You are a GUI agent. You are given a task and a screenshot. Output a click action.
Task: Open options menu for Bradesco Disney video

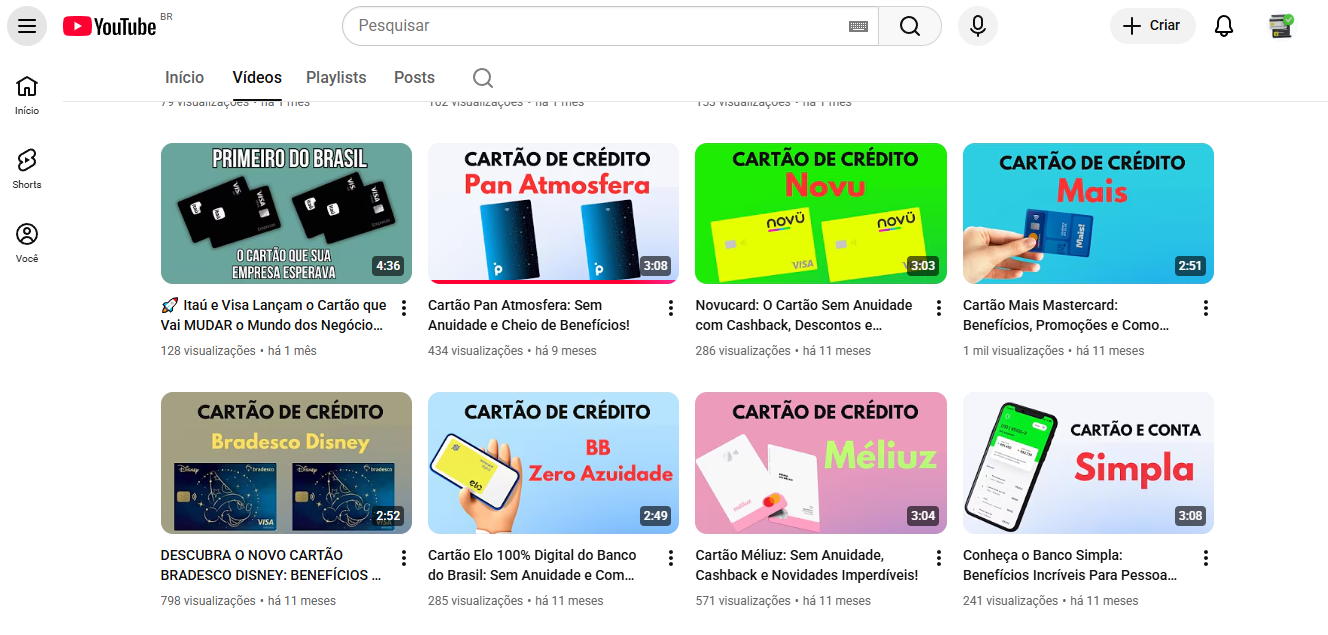click(404, 558)
